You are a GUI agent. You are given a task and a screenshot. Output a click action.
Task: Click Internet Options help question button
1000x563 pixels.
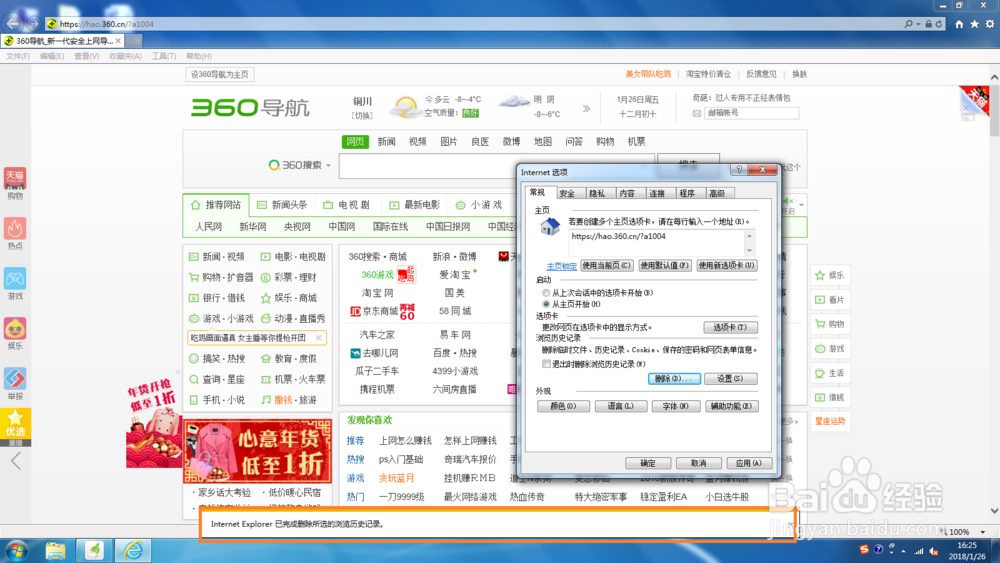[x=739, y=170]
